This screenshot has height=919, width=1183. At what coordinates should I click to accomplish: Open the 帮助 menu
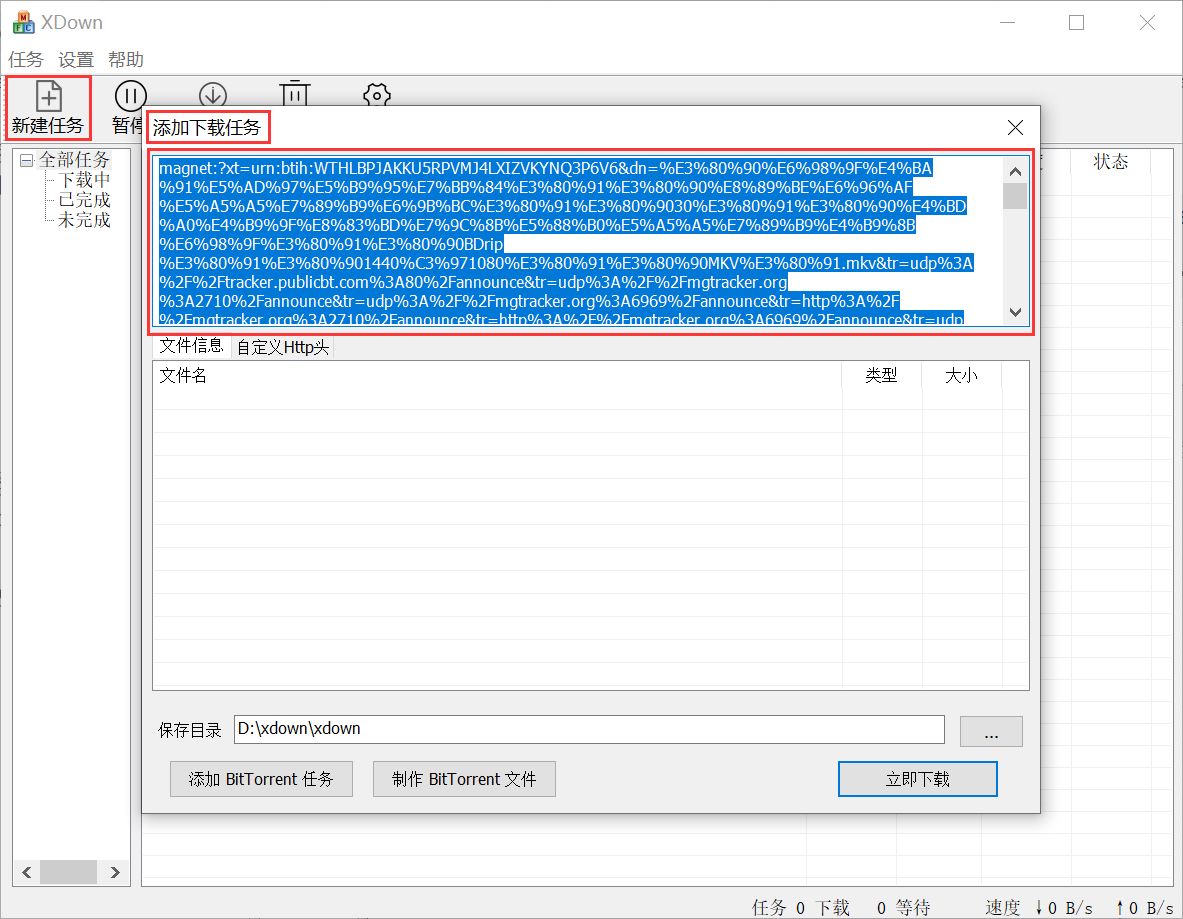click(x=125, y=60)
